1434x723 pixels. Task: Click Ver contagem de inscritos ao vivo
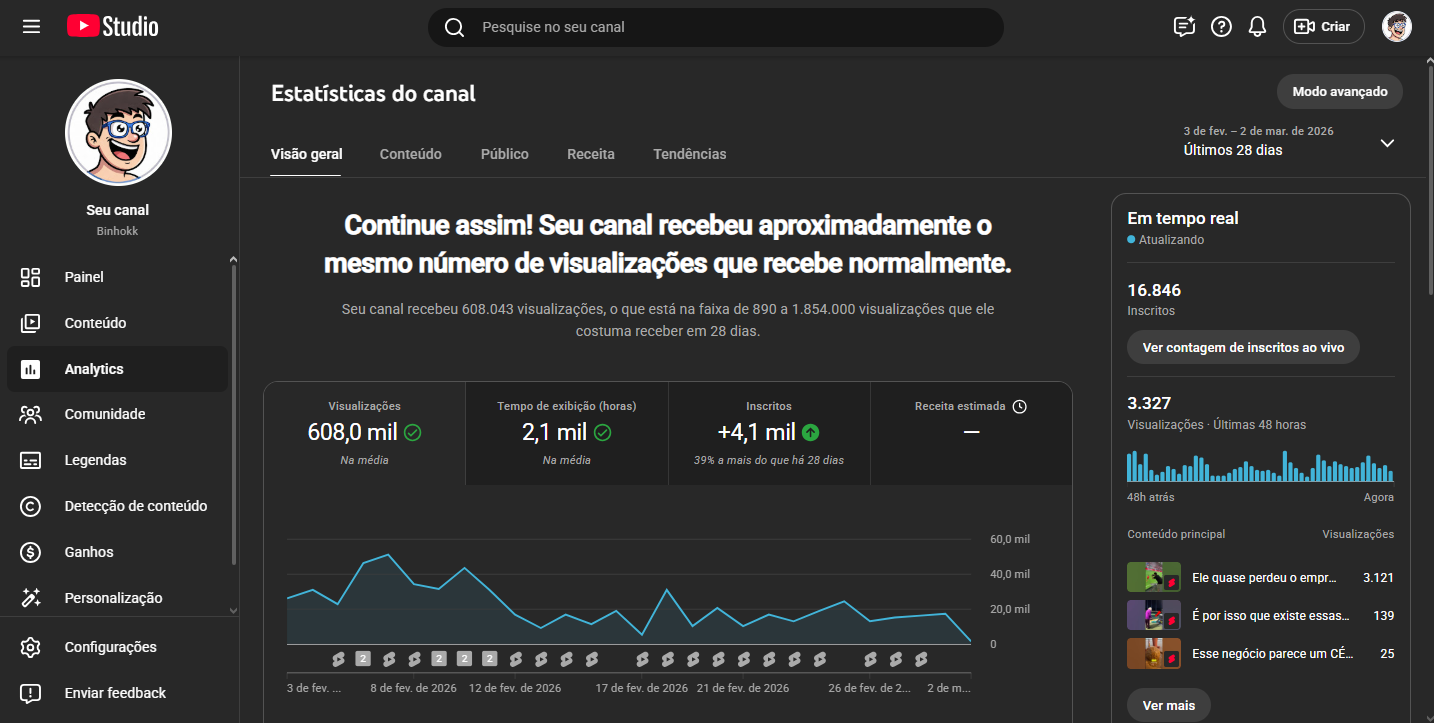click(x=1243, y=347)
